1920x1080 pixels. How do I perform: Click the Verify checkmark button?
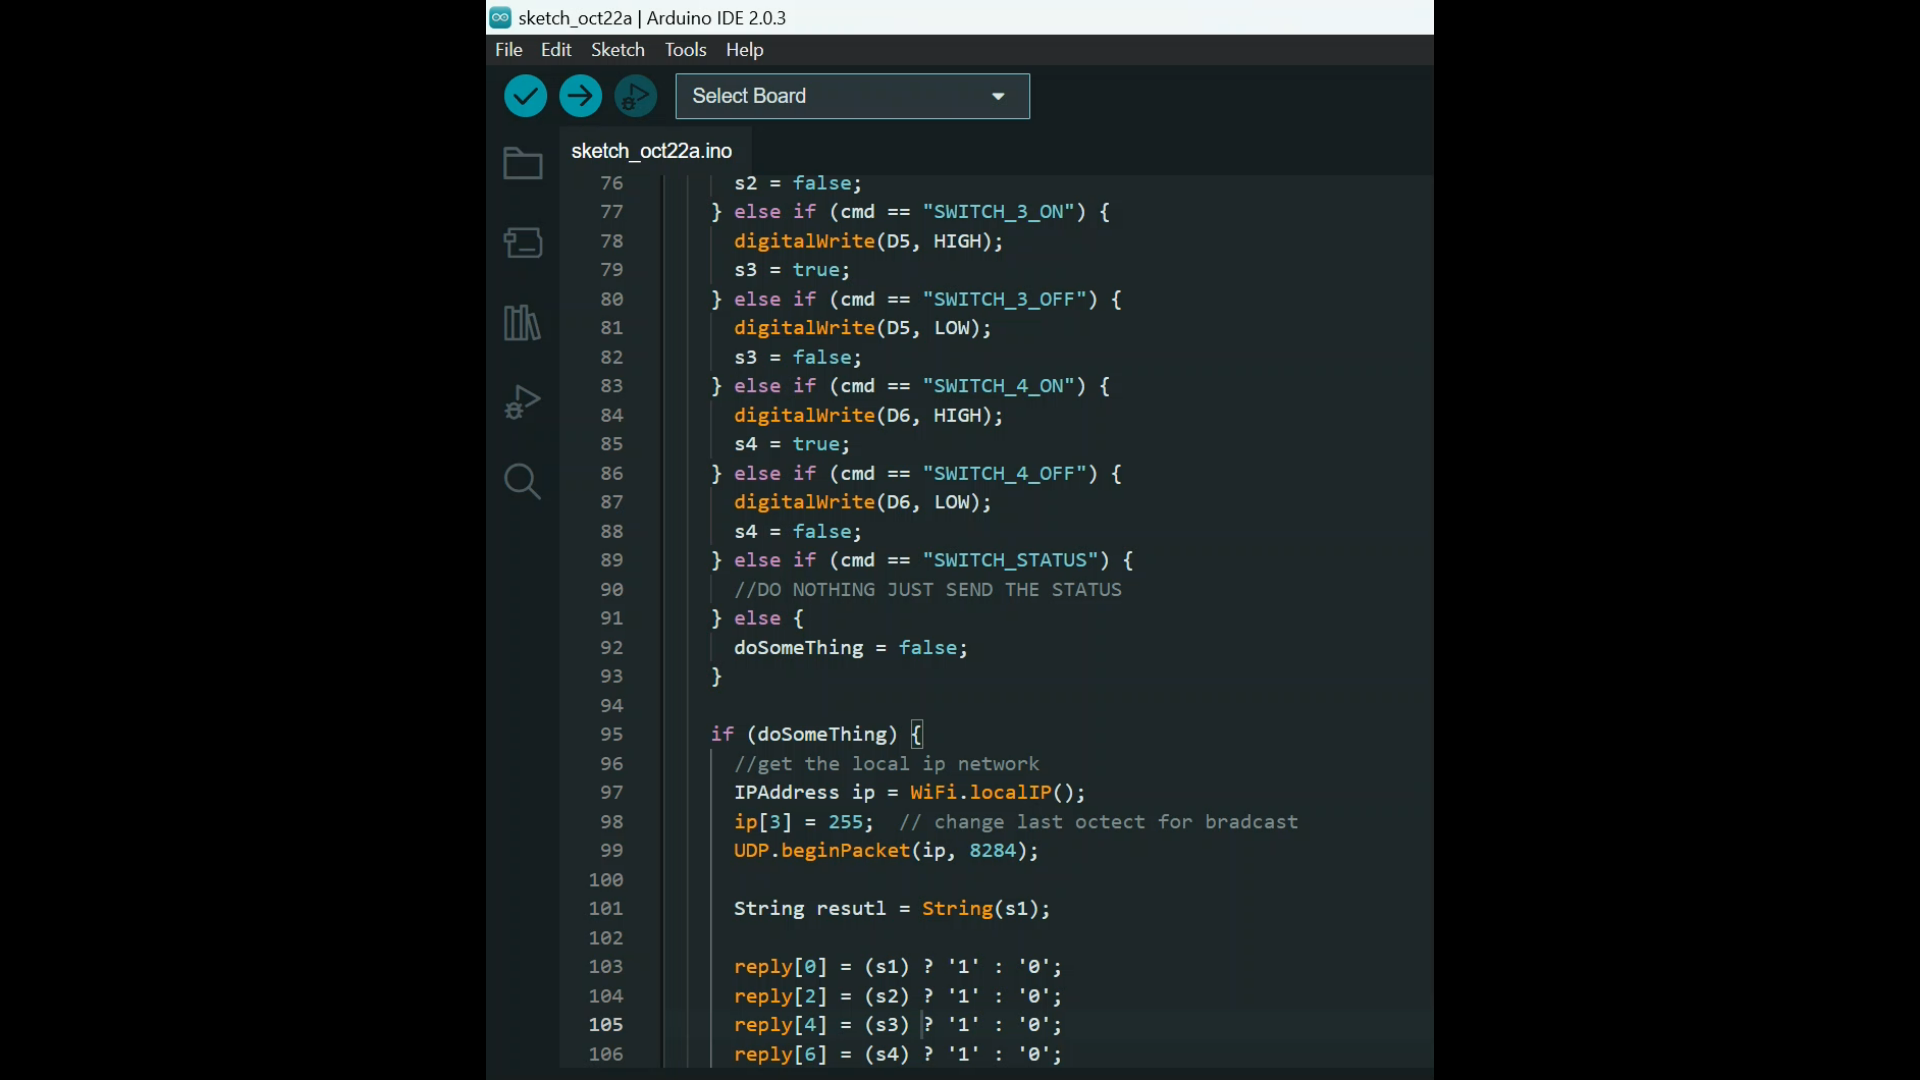point(525,95)
